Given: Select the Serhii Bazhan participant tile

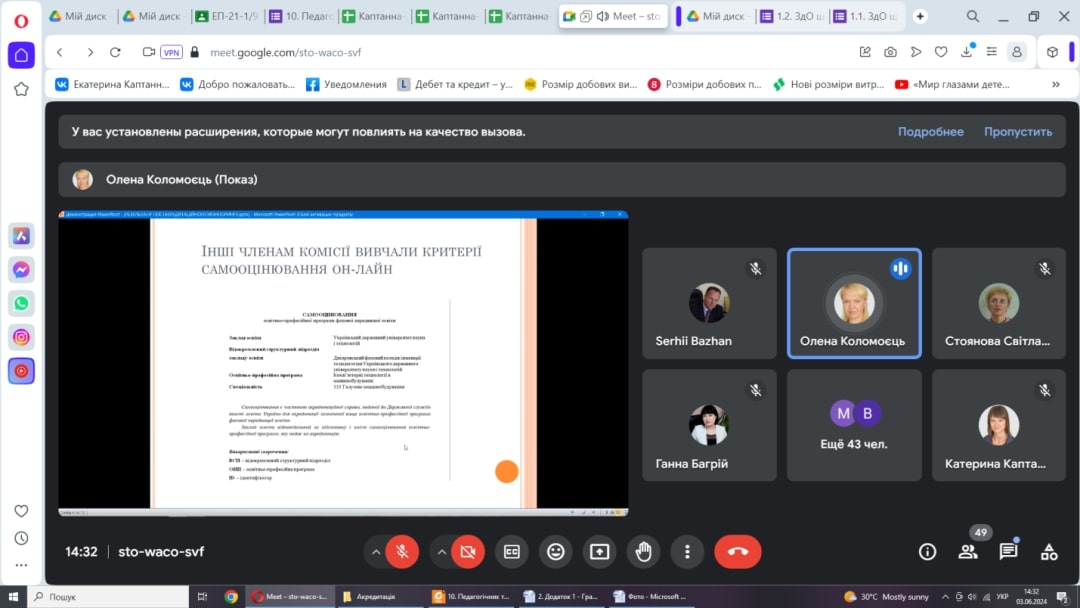Looking at the screenshot, I should (709, 304).
